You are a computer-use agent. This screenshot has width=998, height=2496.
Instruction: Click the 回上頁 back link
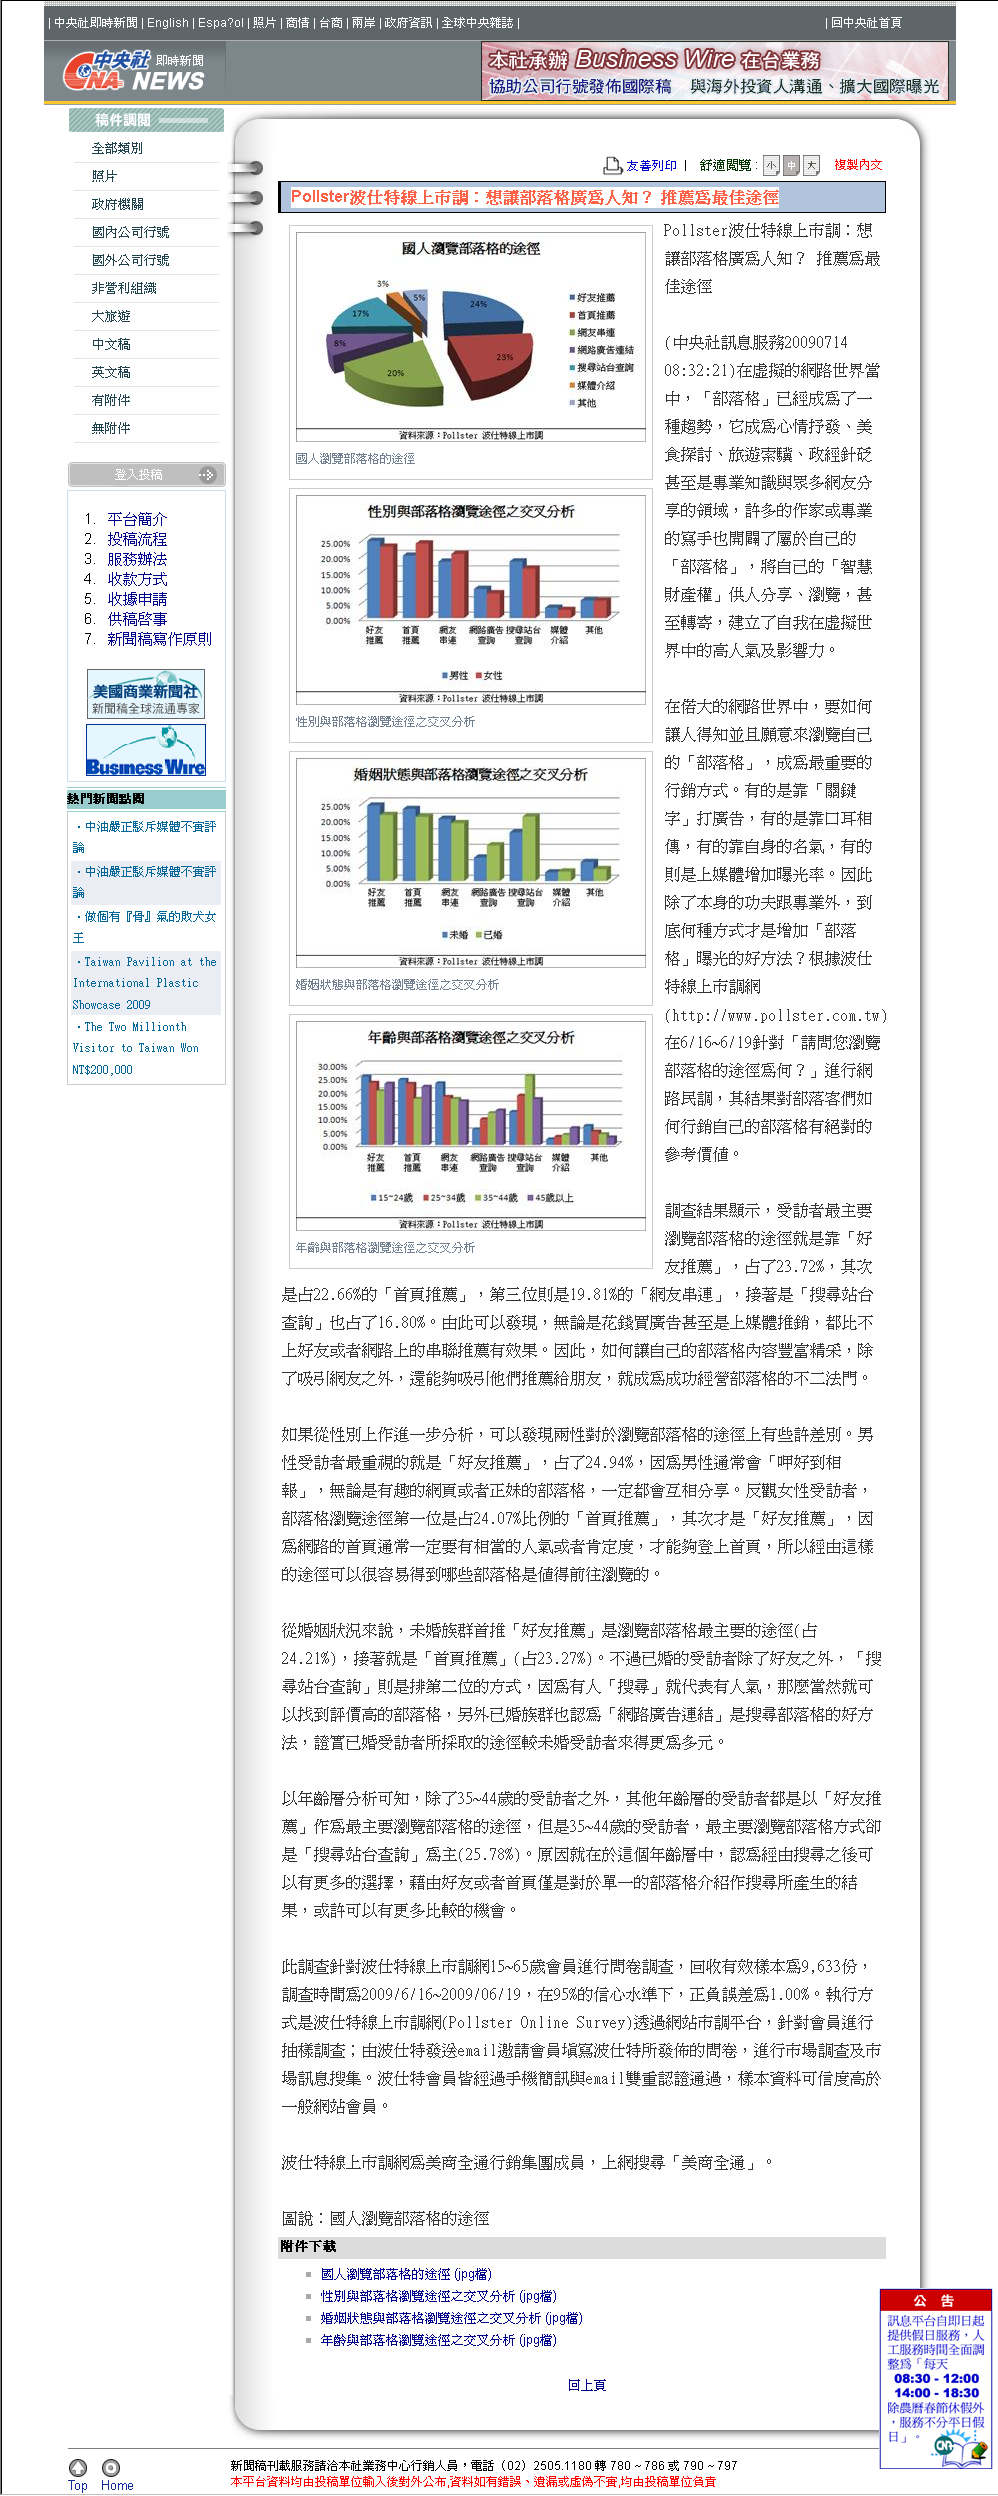[x=587, y=2385]
